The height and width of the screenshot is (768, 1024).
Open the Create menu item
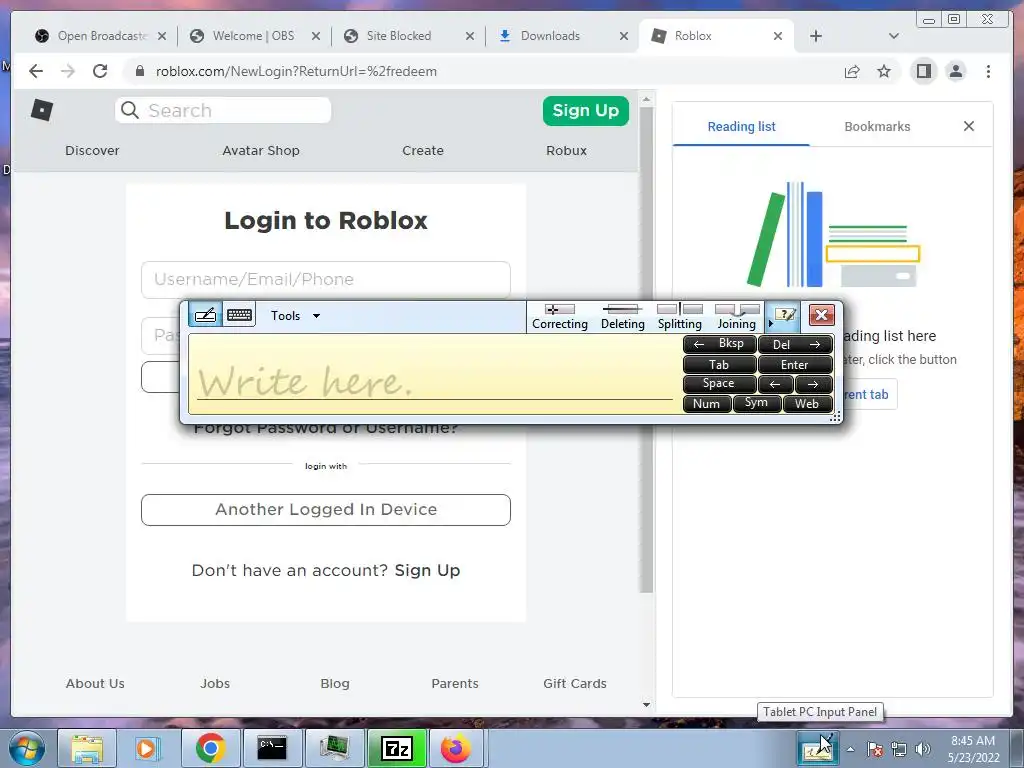pyautogui.click(x=423, y=150)
